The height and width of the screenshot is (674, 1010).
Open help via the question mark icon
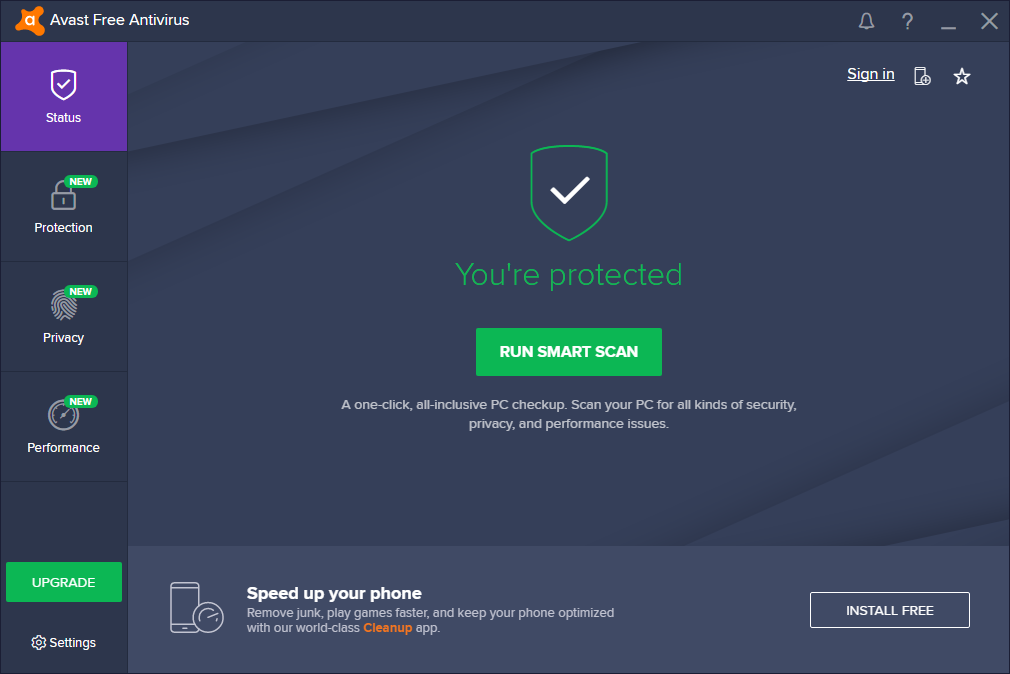[907, 21]
